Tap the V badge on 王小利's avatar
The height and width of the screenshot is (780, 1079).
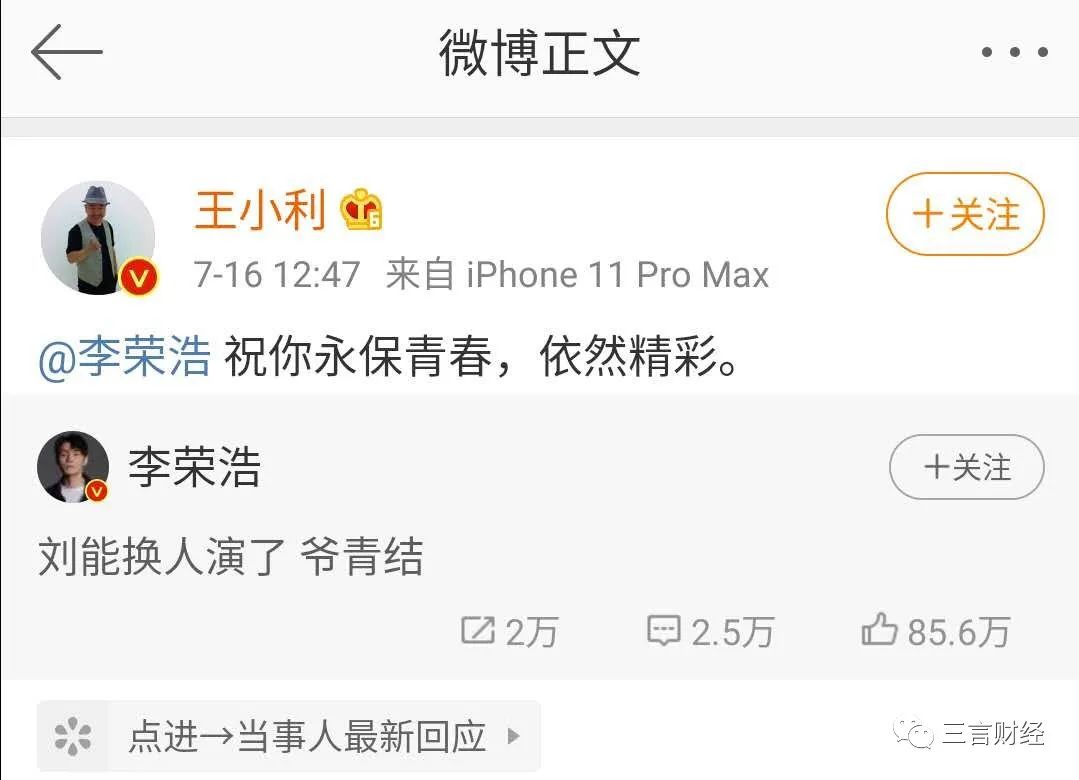tap(139, 277)
